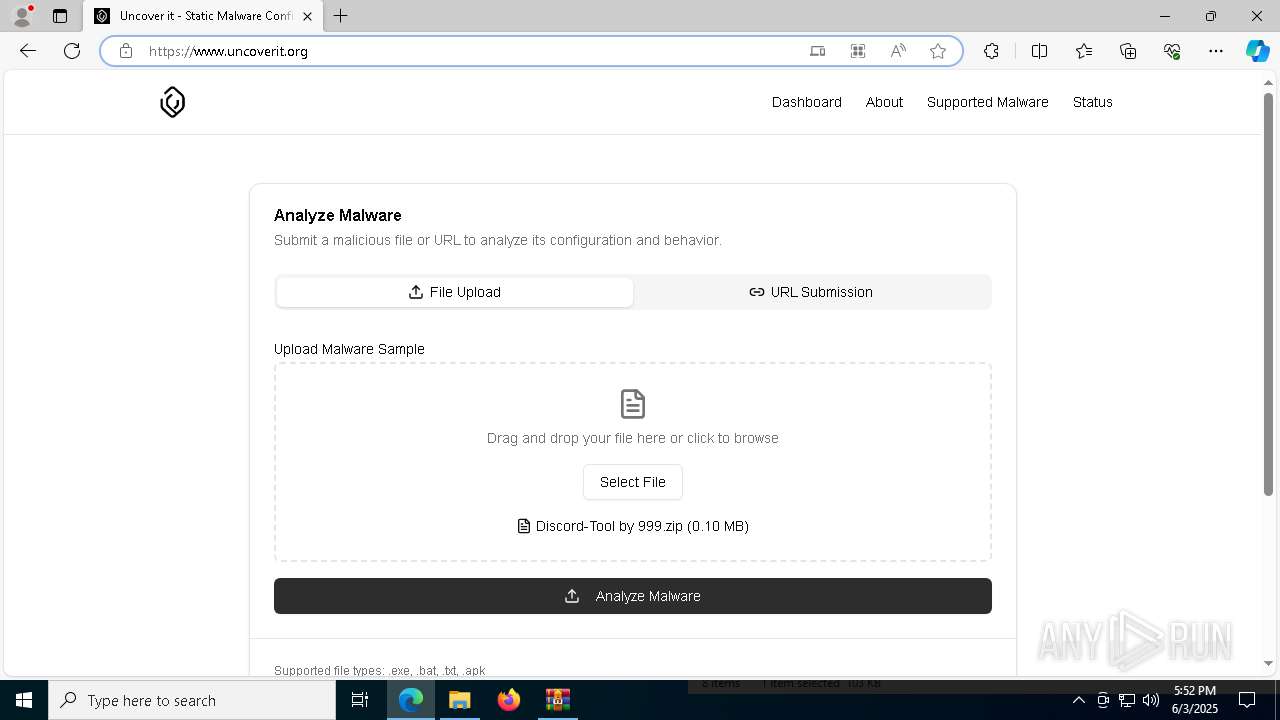Open the notification center icon
The width and height of the screenshot is (1280, 720).
(1247, 700)
